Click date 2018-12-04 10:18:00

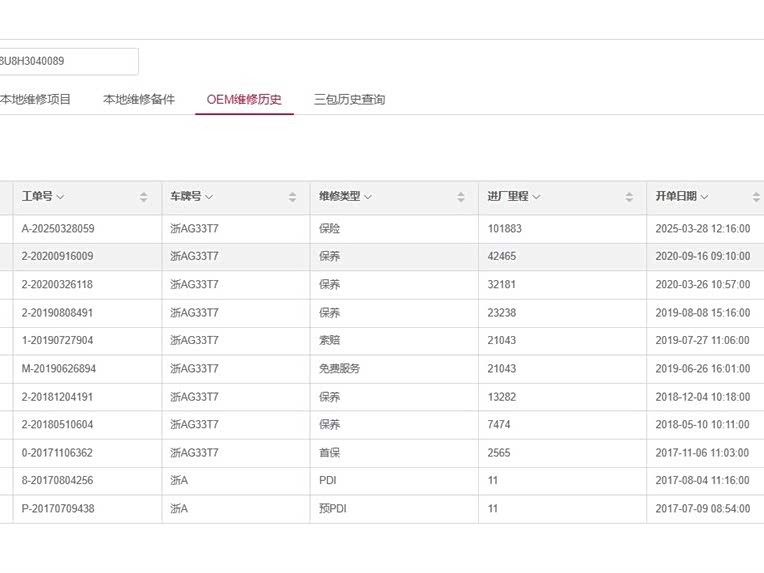[x=703, y=397]
